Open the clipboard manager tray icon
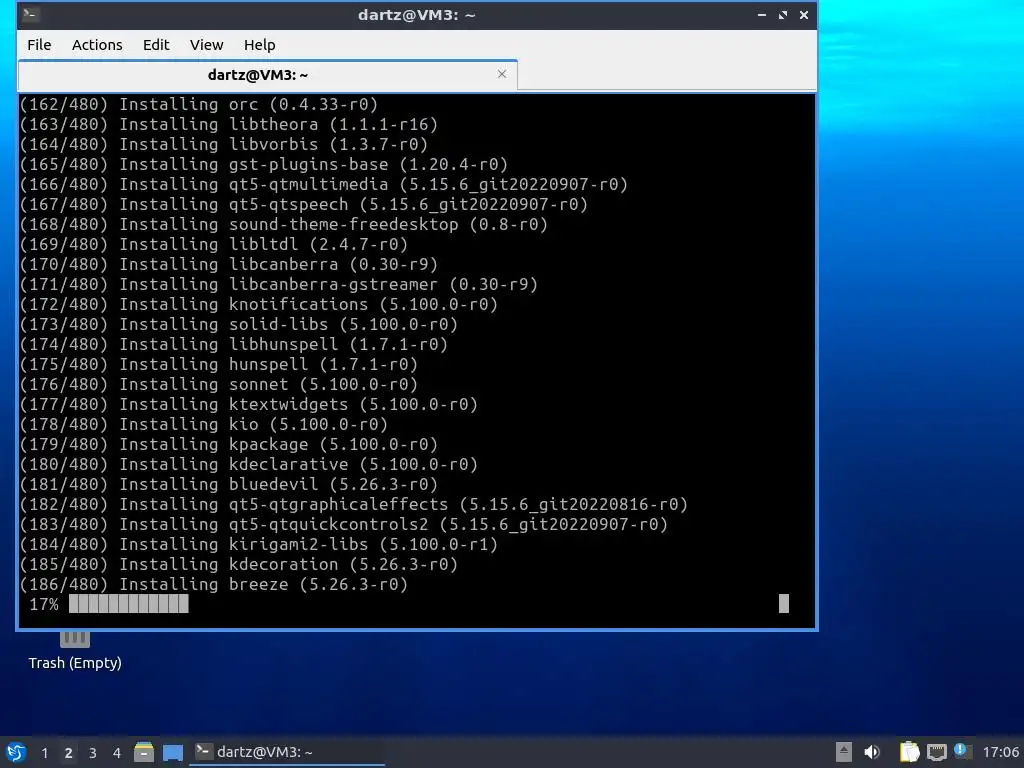 [x=909, y=752]
